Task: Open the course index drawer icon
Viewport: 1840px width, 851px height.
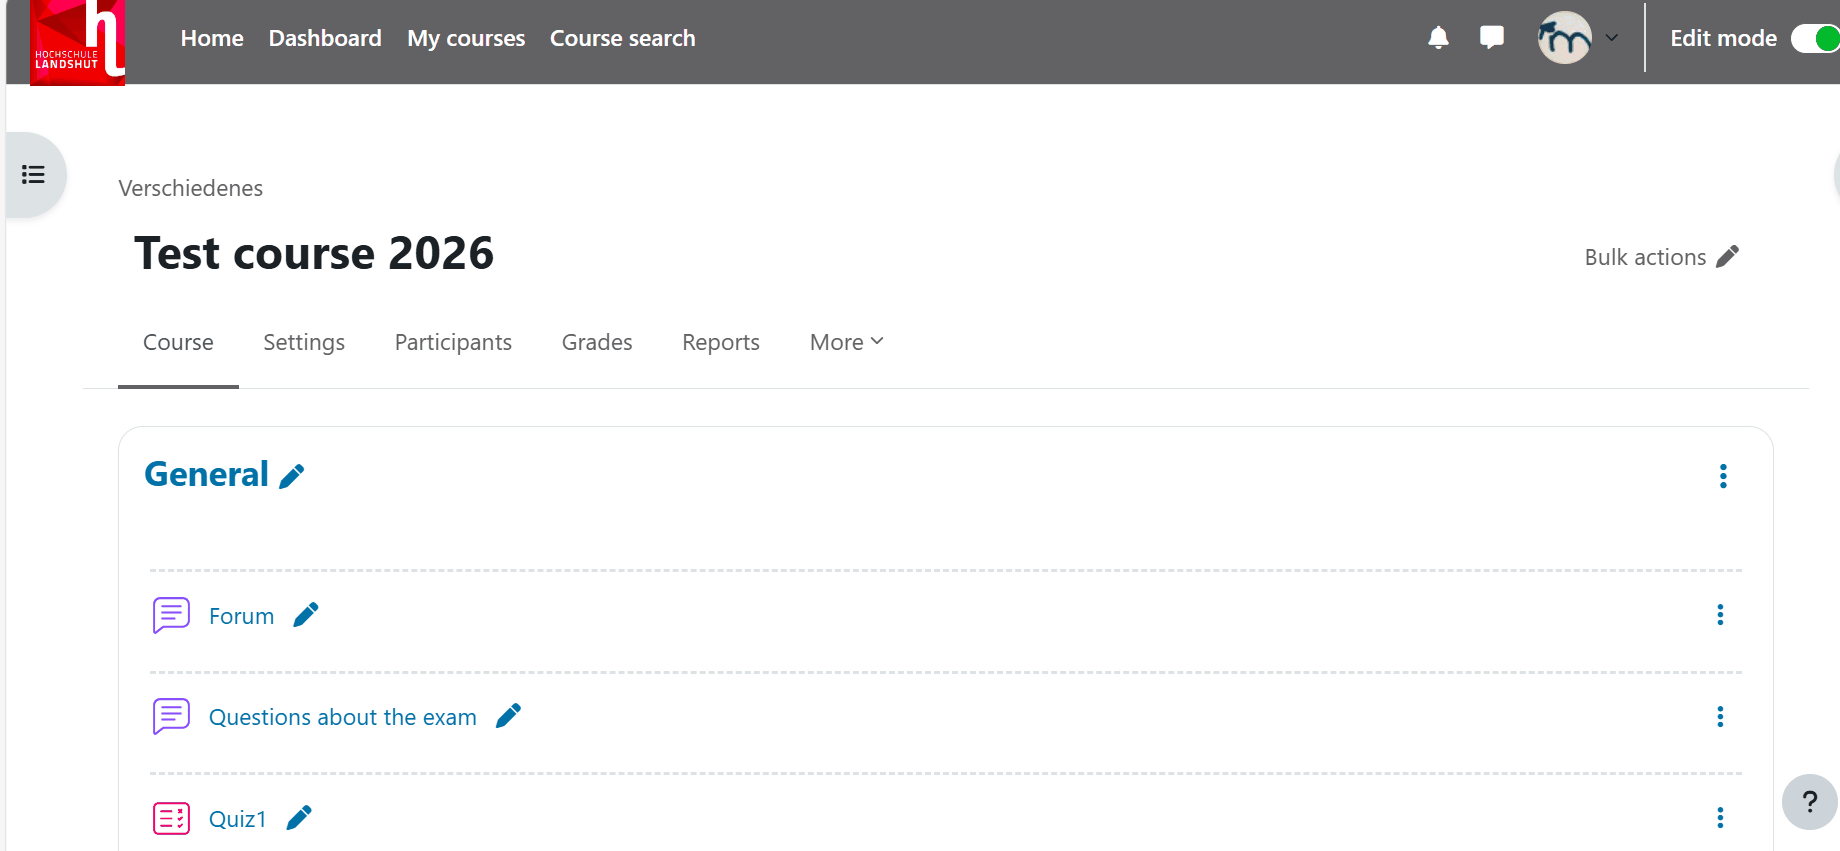Action: pyautogui.click(x=34, y=175)
